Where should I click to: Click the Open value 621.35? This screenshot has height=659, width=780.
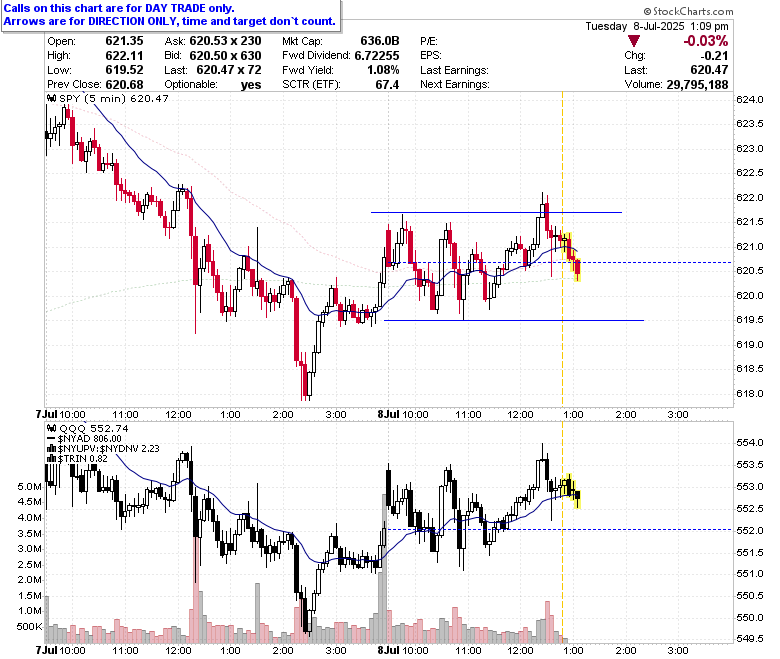(x=124, y=41)
